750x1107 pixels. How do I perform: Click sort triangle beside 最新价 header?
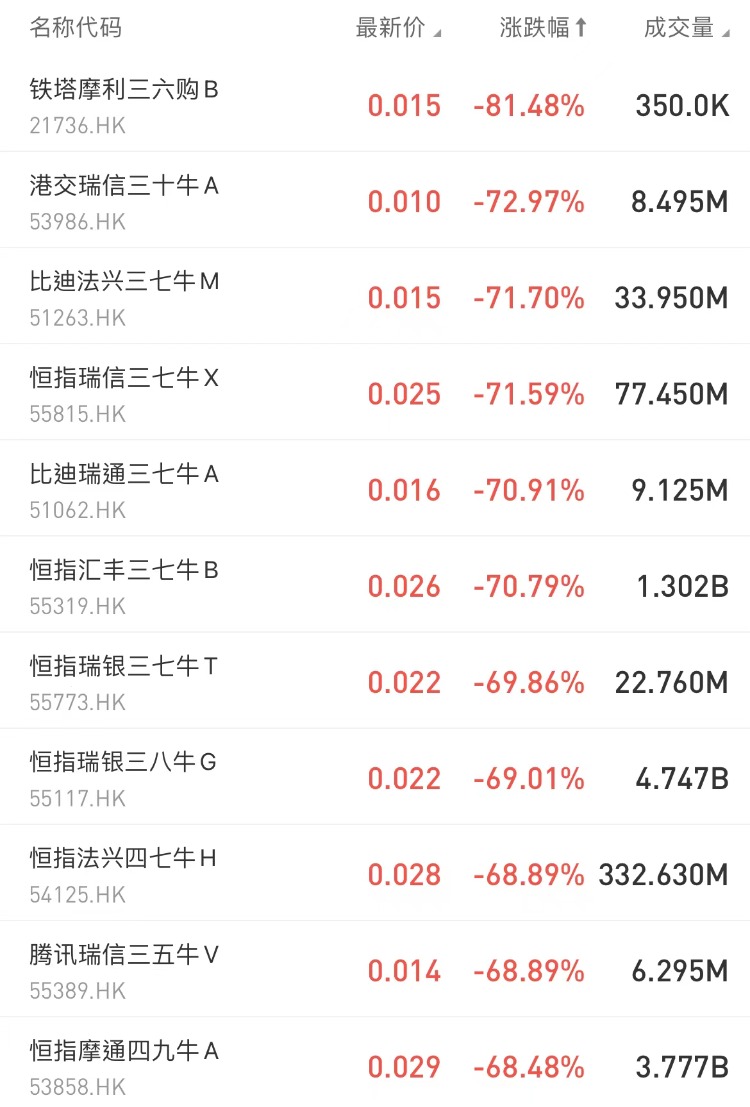click(x=437, y=33)
